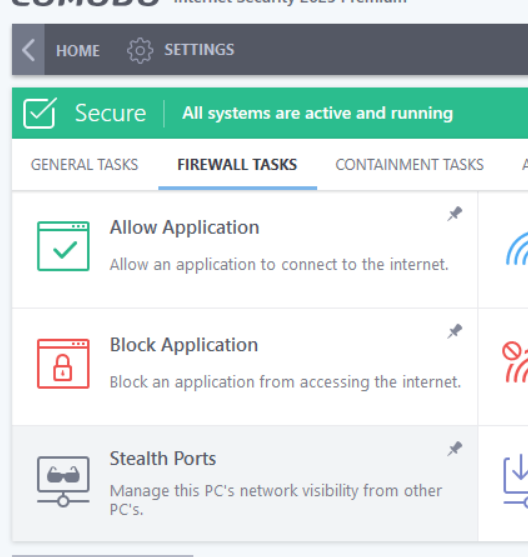The image size is (528, 557).
Task: Go to HOME
Action: [78, 51]
